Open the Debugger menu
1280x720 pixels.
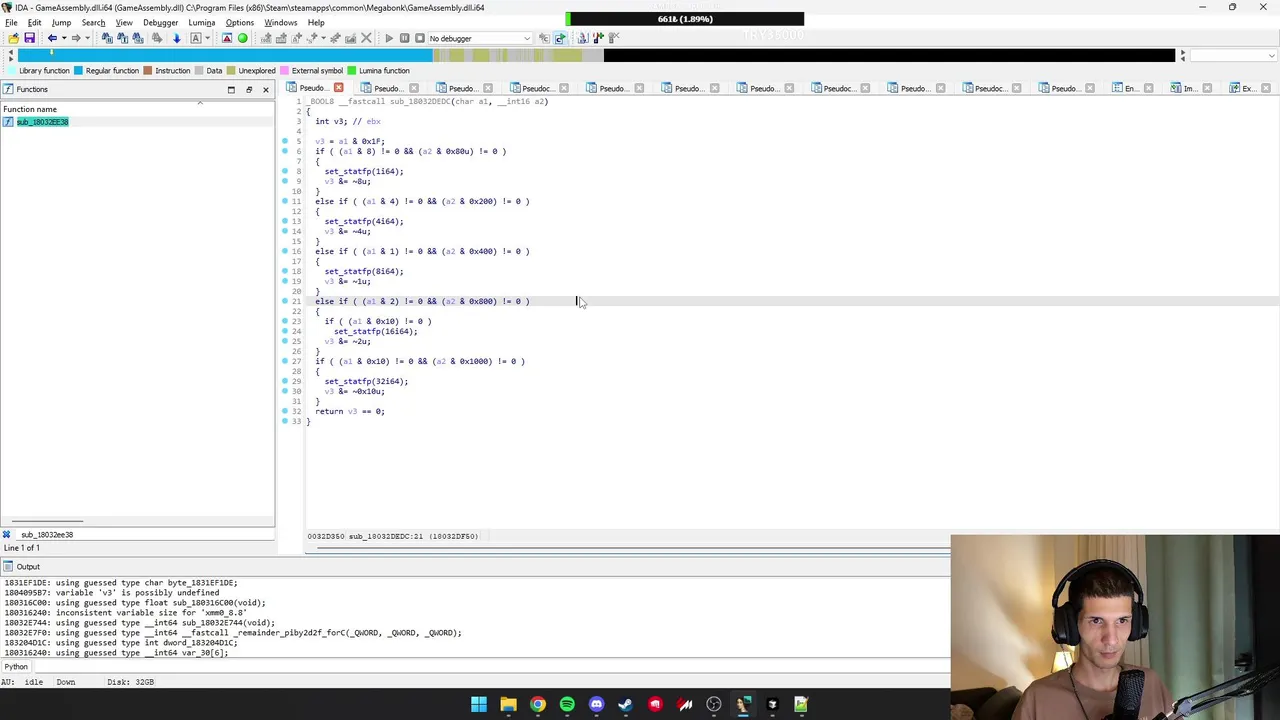(160, 22)
